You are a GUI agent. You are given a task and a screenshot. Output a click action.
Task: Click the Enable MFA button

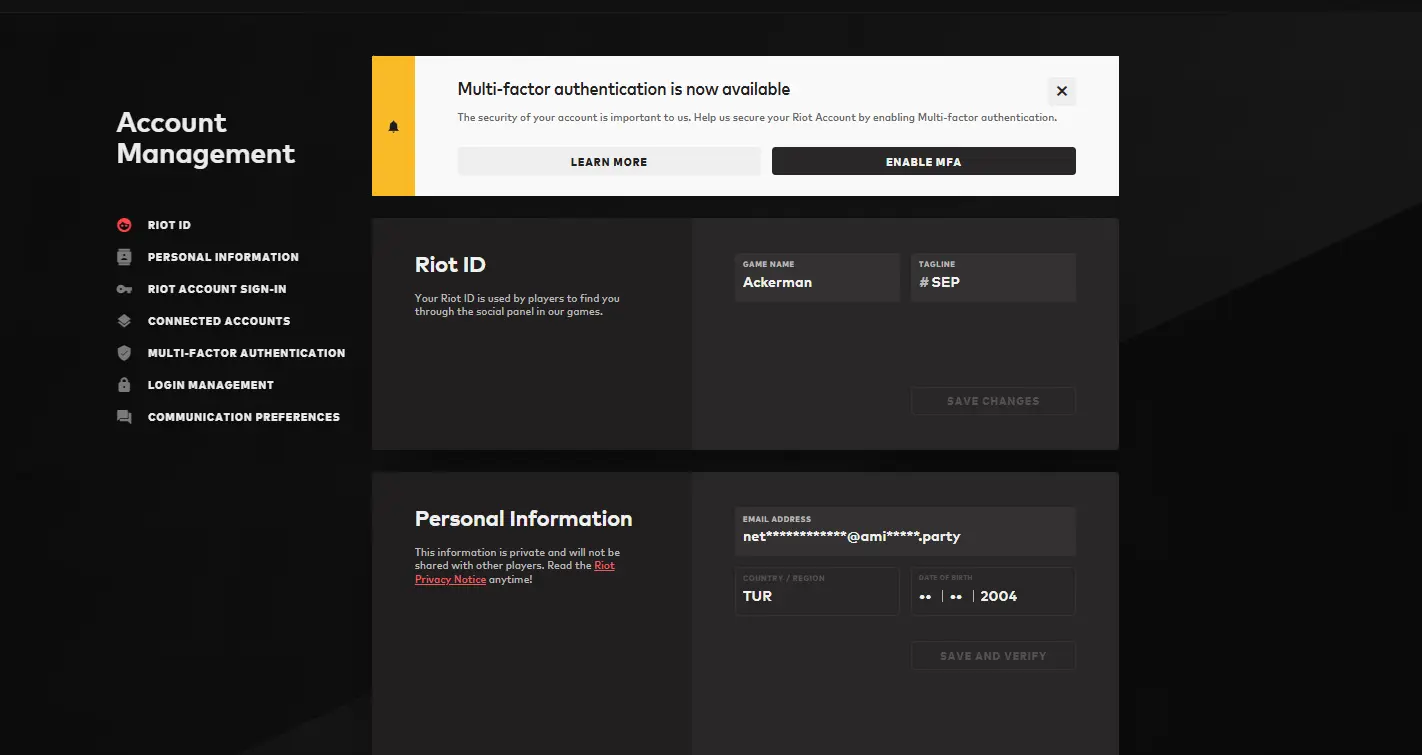click(x=923, y=161)
